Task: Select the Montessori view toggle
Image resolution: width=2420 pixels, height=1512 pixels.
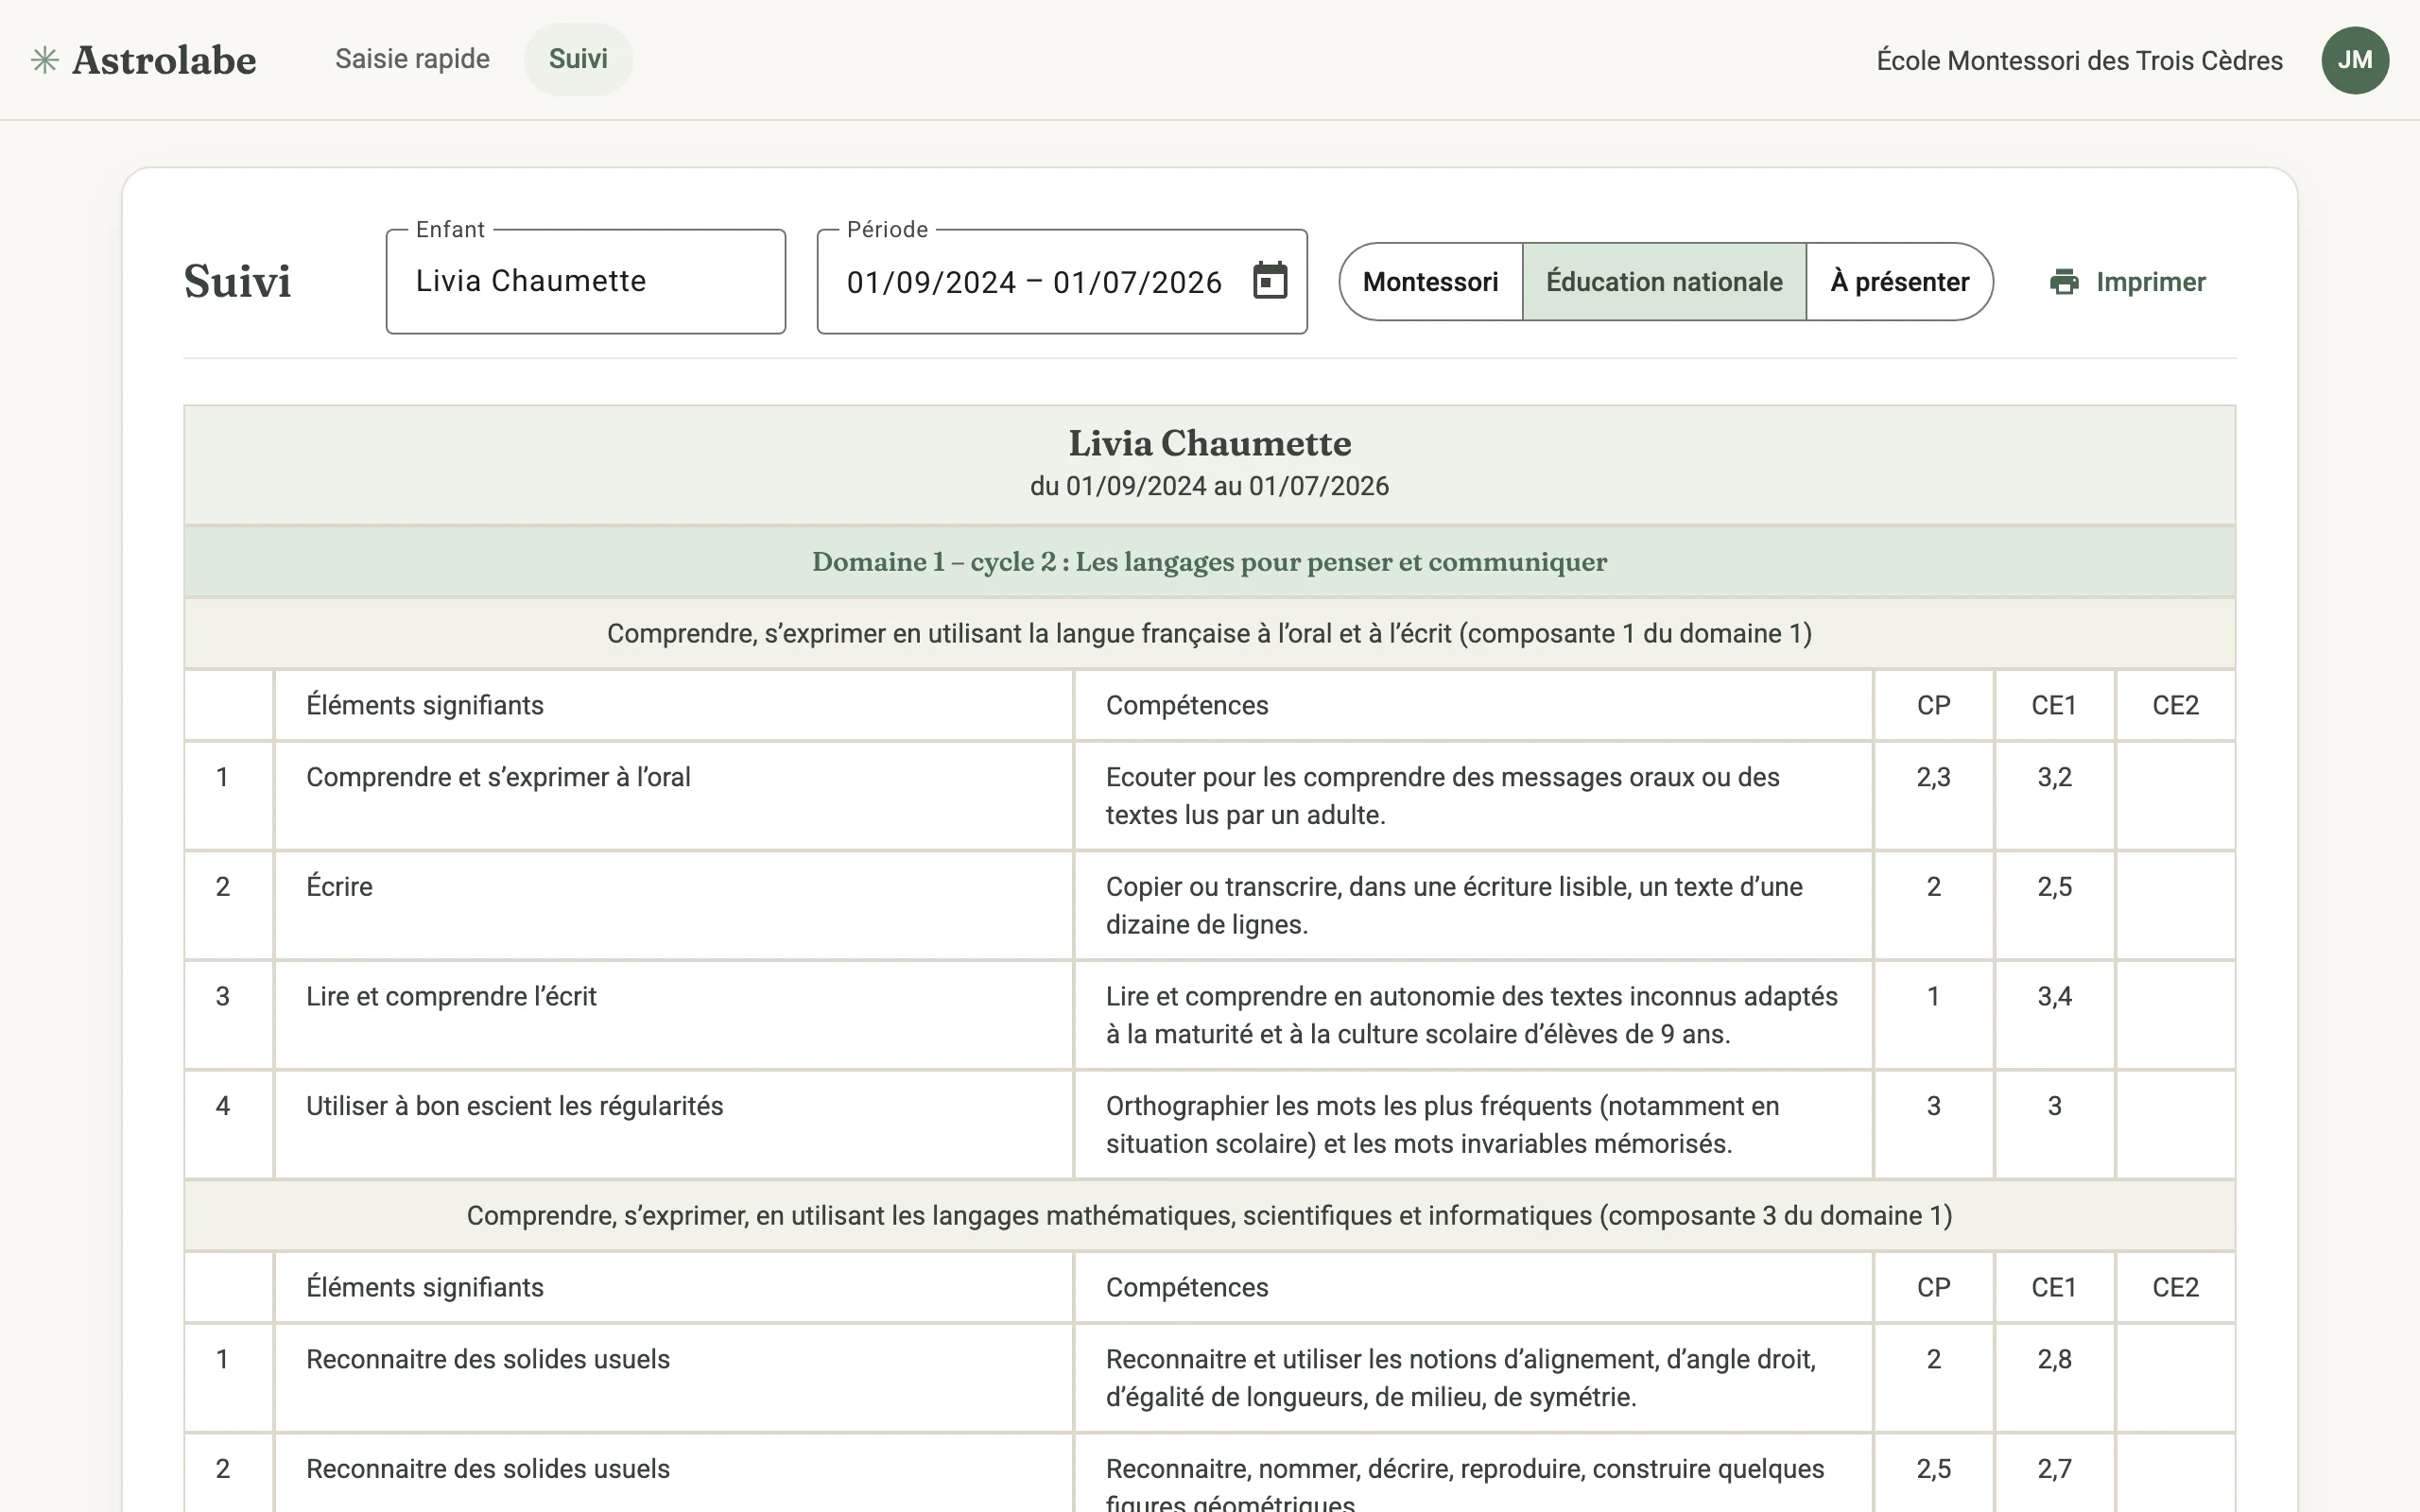Action: 1430,282
